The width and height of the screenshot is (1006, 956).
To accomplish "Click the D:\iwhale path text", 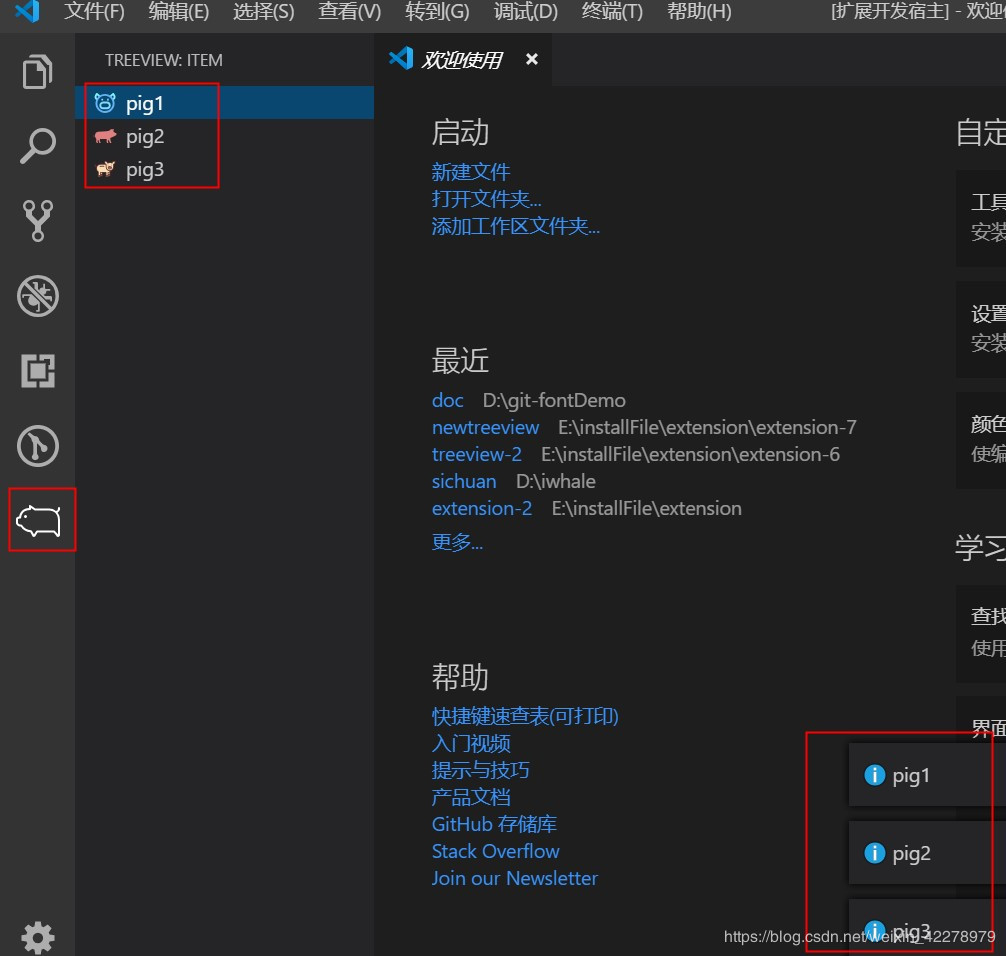I will point(556,481).
